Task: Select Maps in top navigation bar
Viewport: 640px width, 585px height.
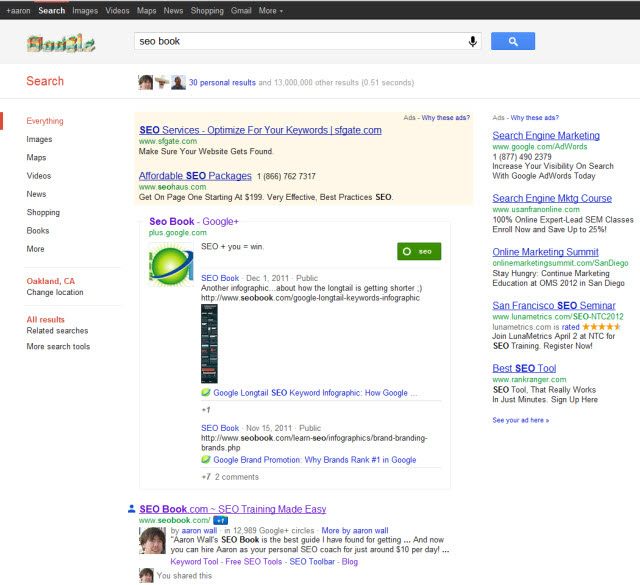Action: tap(147, 11)
